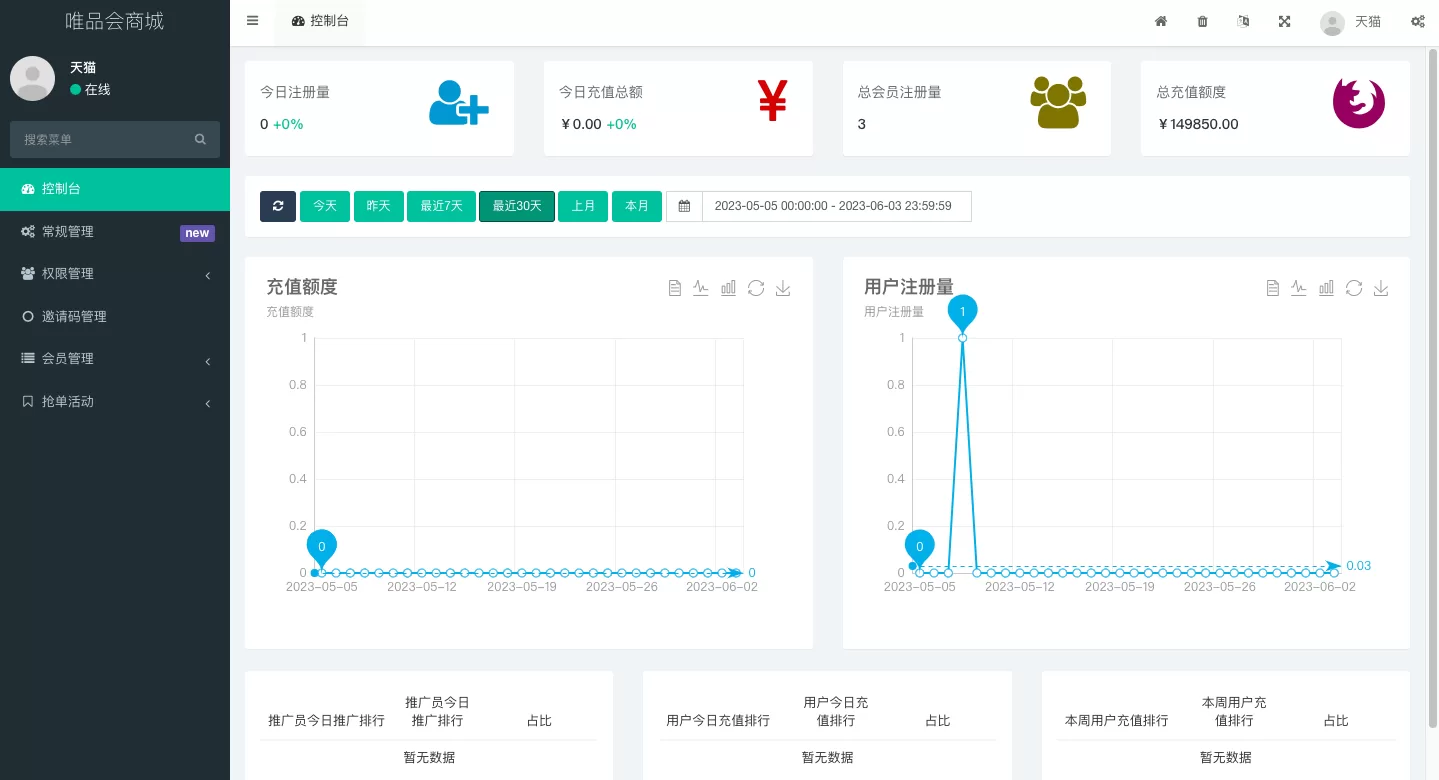Filter the data by 最近7天
The image size is (1439, 780).
(441, 206)
